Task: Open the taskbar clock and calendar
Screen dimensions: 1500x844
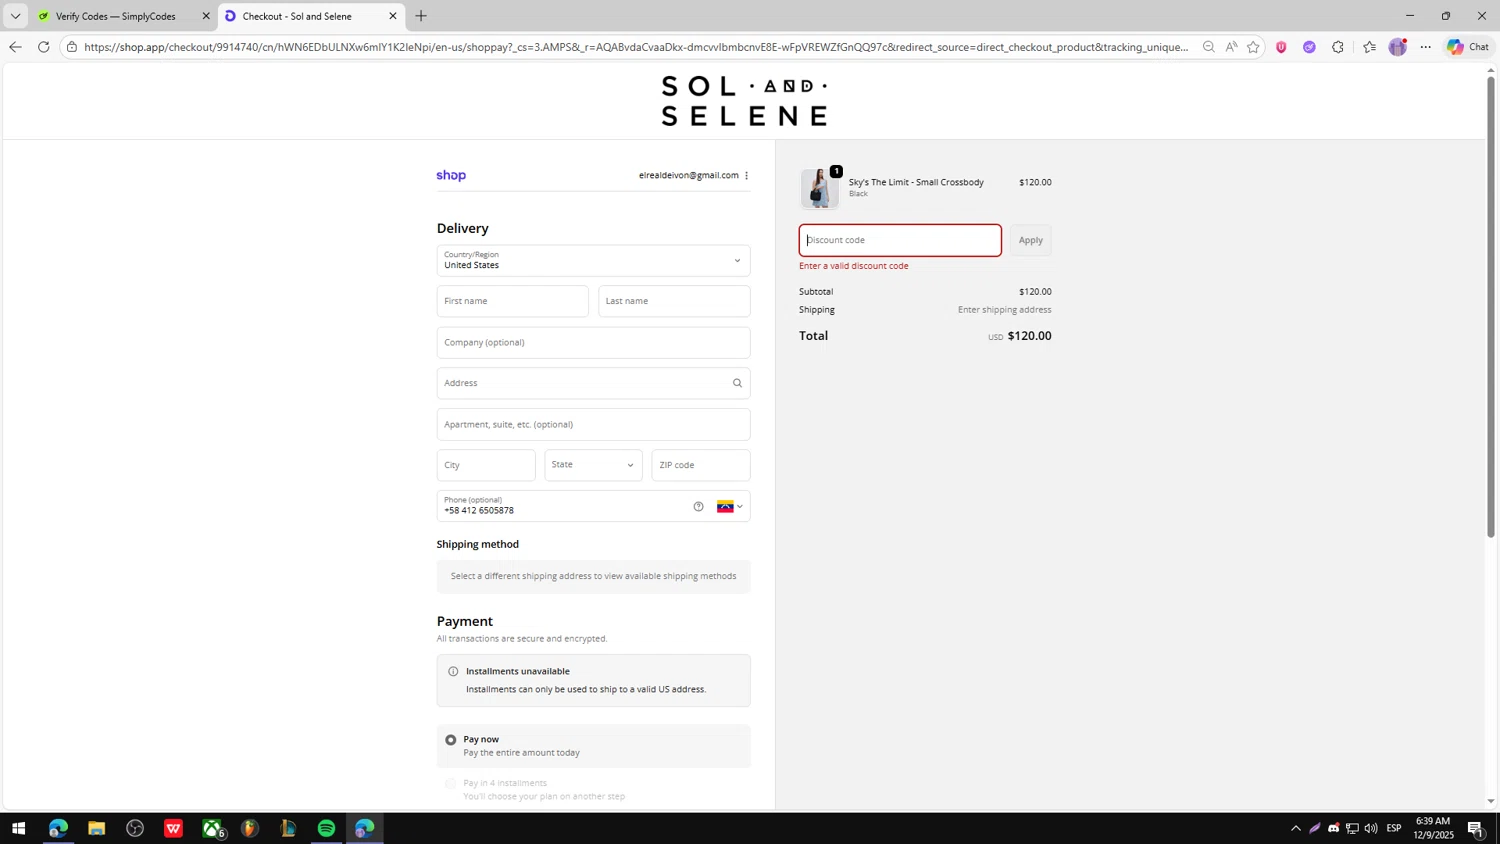Action: coord(1433,828)
